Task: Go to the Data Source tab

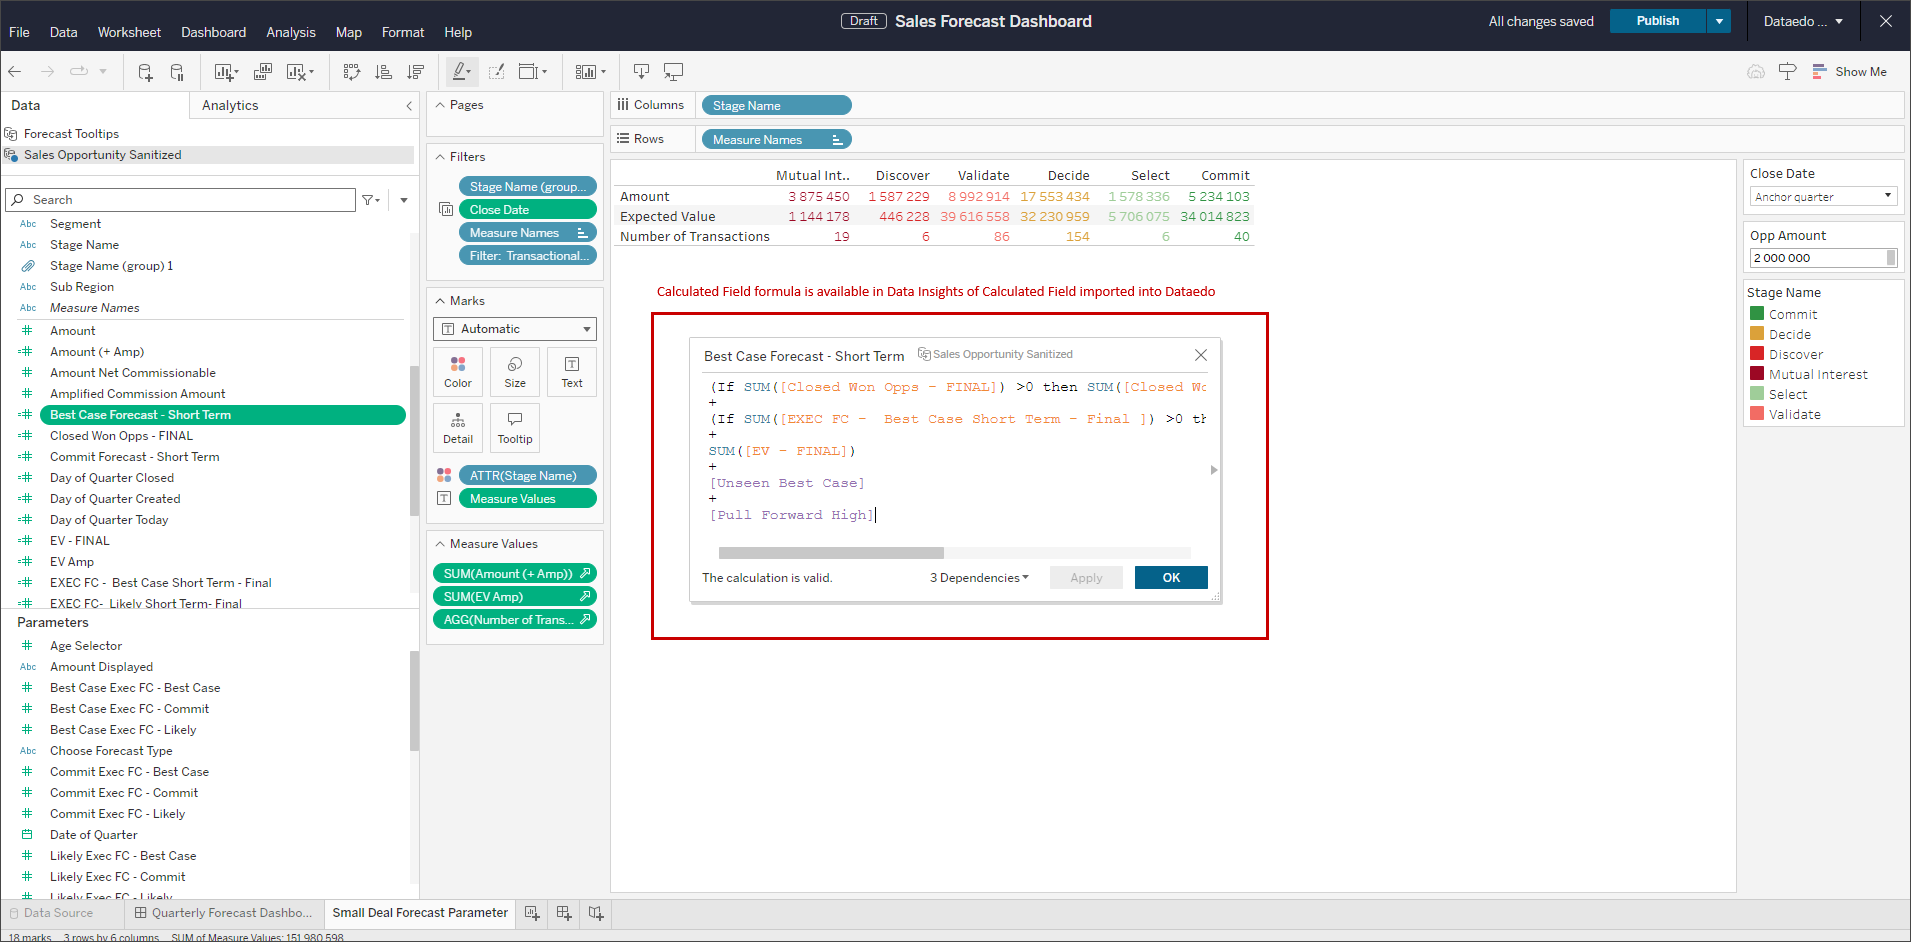Action: [x=51, y=913]
